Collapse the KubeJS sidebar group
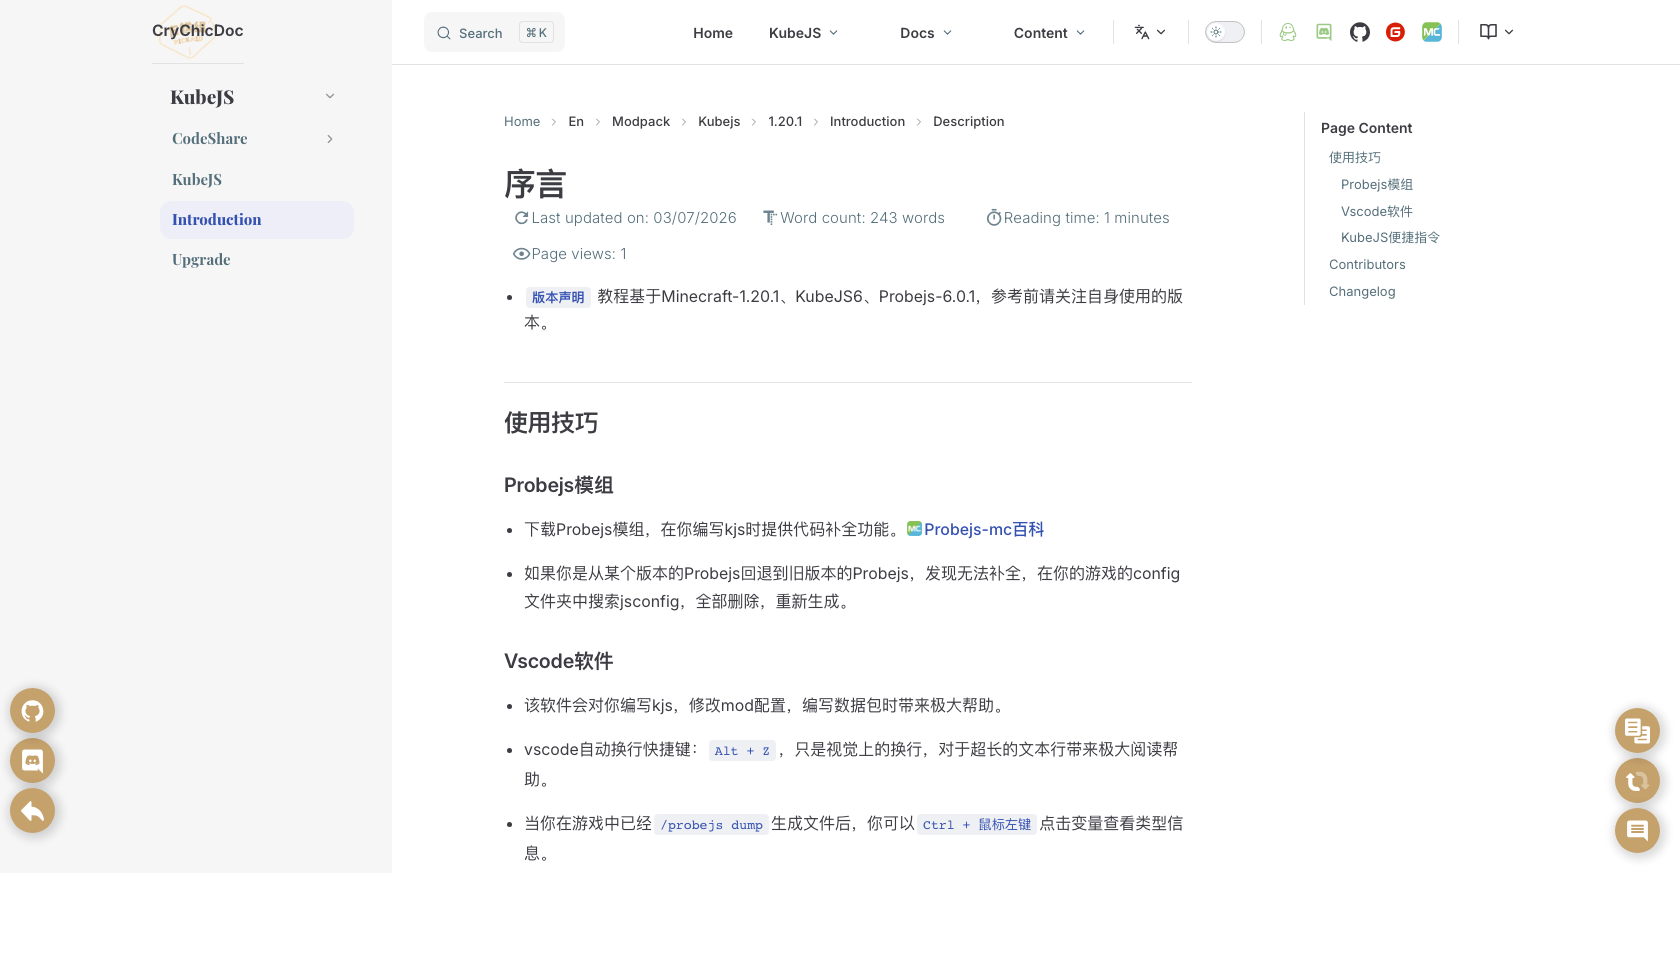This screenshot has height=960, width=1680. 330,97
